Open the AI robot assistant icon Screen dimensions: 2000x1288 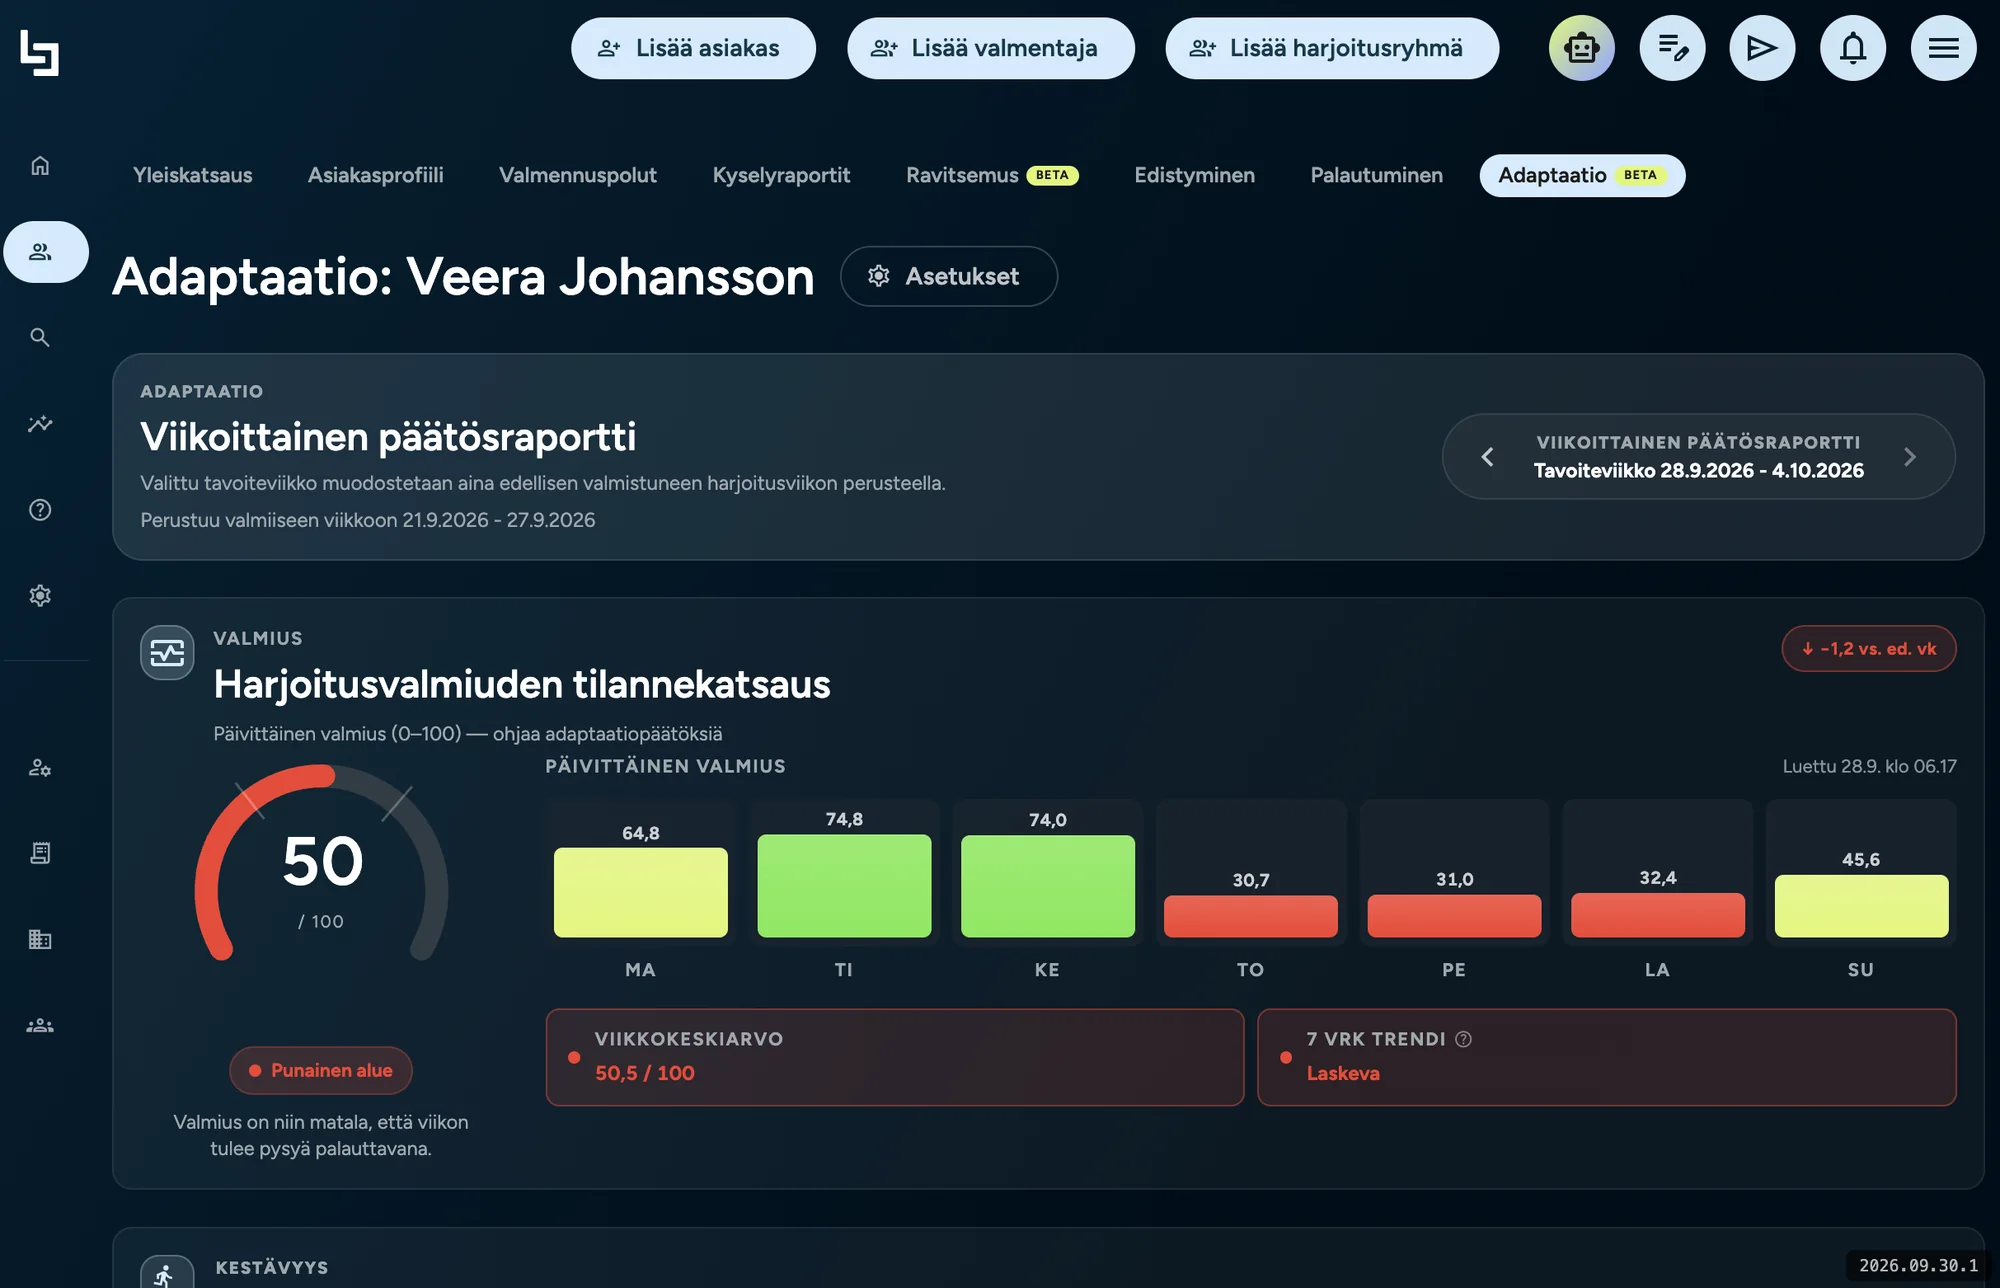(1582, 48)
